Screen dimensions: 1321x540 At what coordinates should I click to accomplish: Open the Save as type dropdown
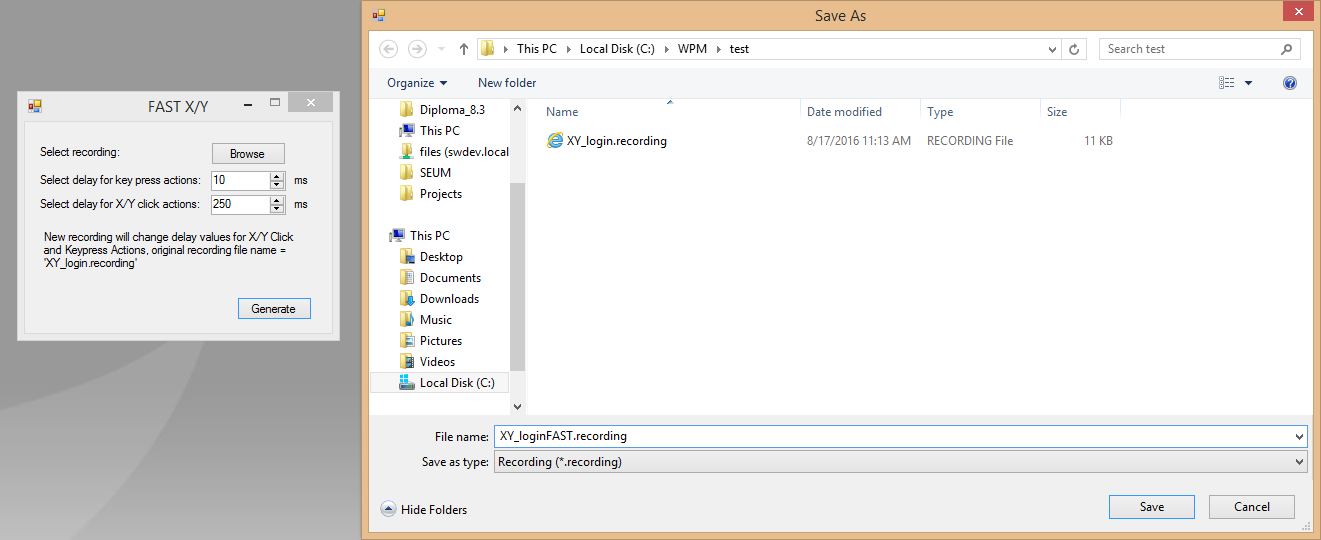coord(1299,462)
